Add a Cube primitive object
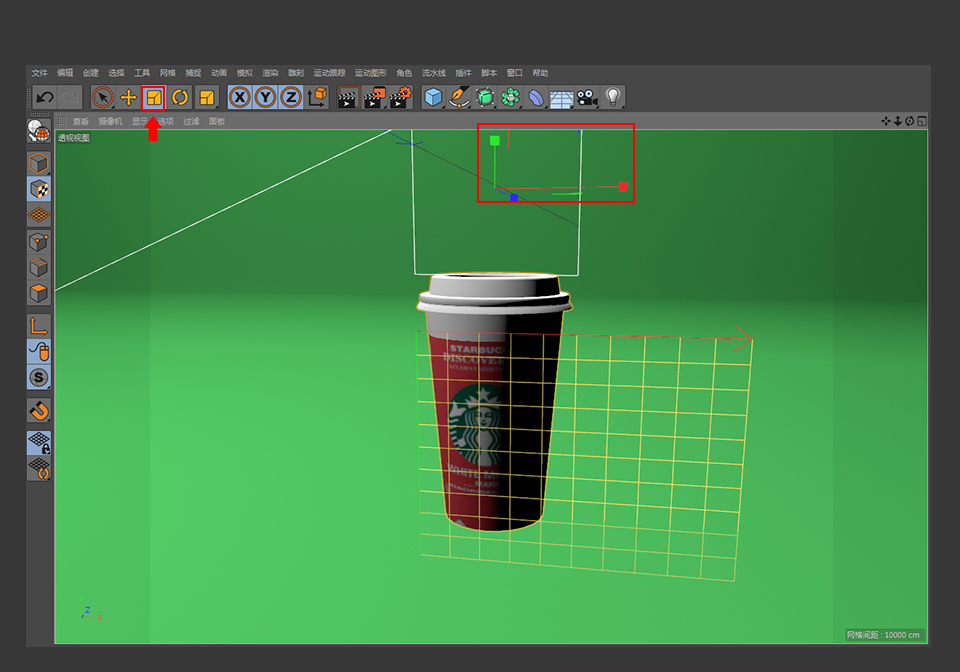The image size is (960, 672). (433, 97)
